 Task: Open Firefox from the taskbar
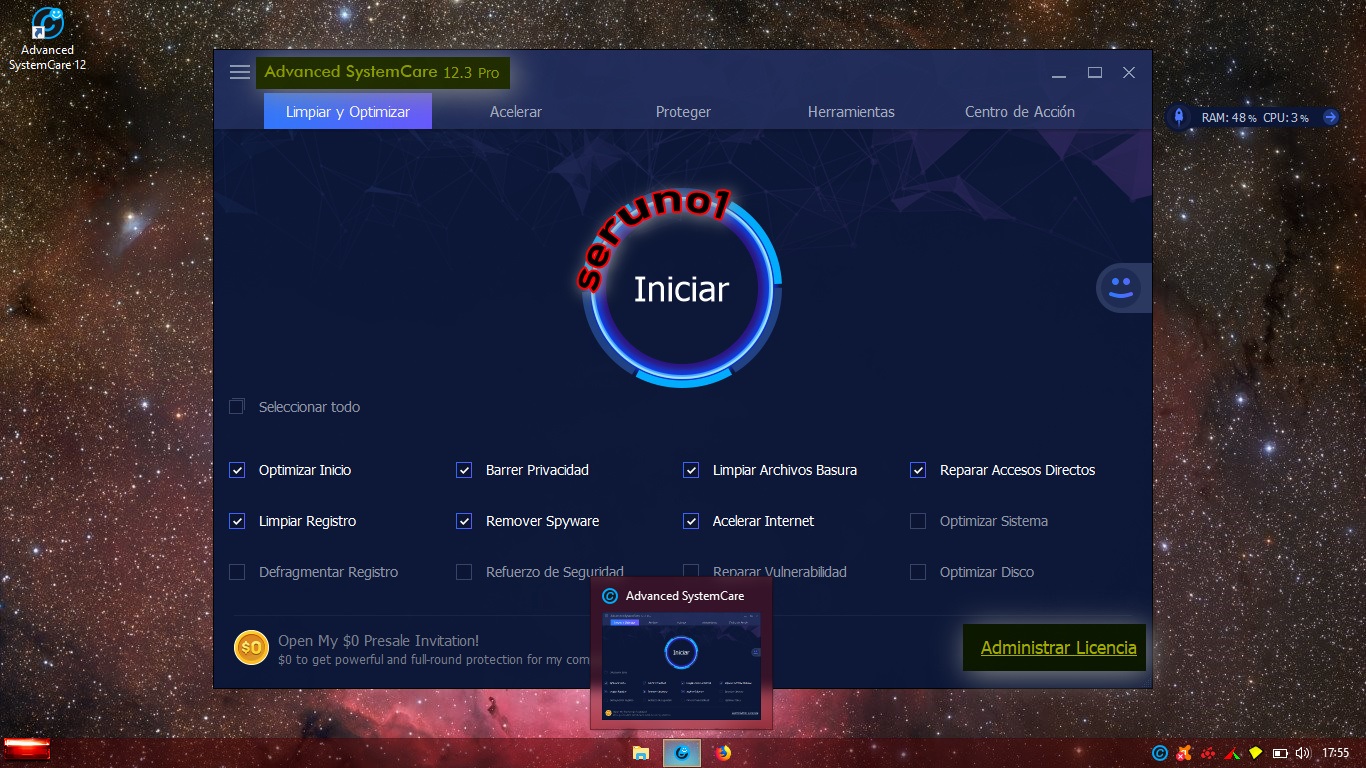coord(723,753)
